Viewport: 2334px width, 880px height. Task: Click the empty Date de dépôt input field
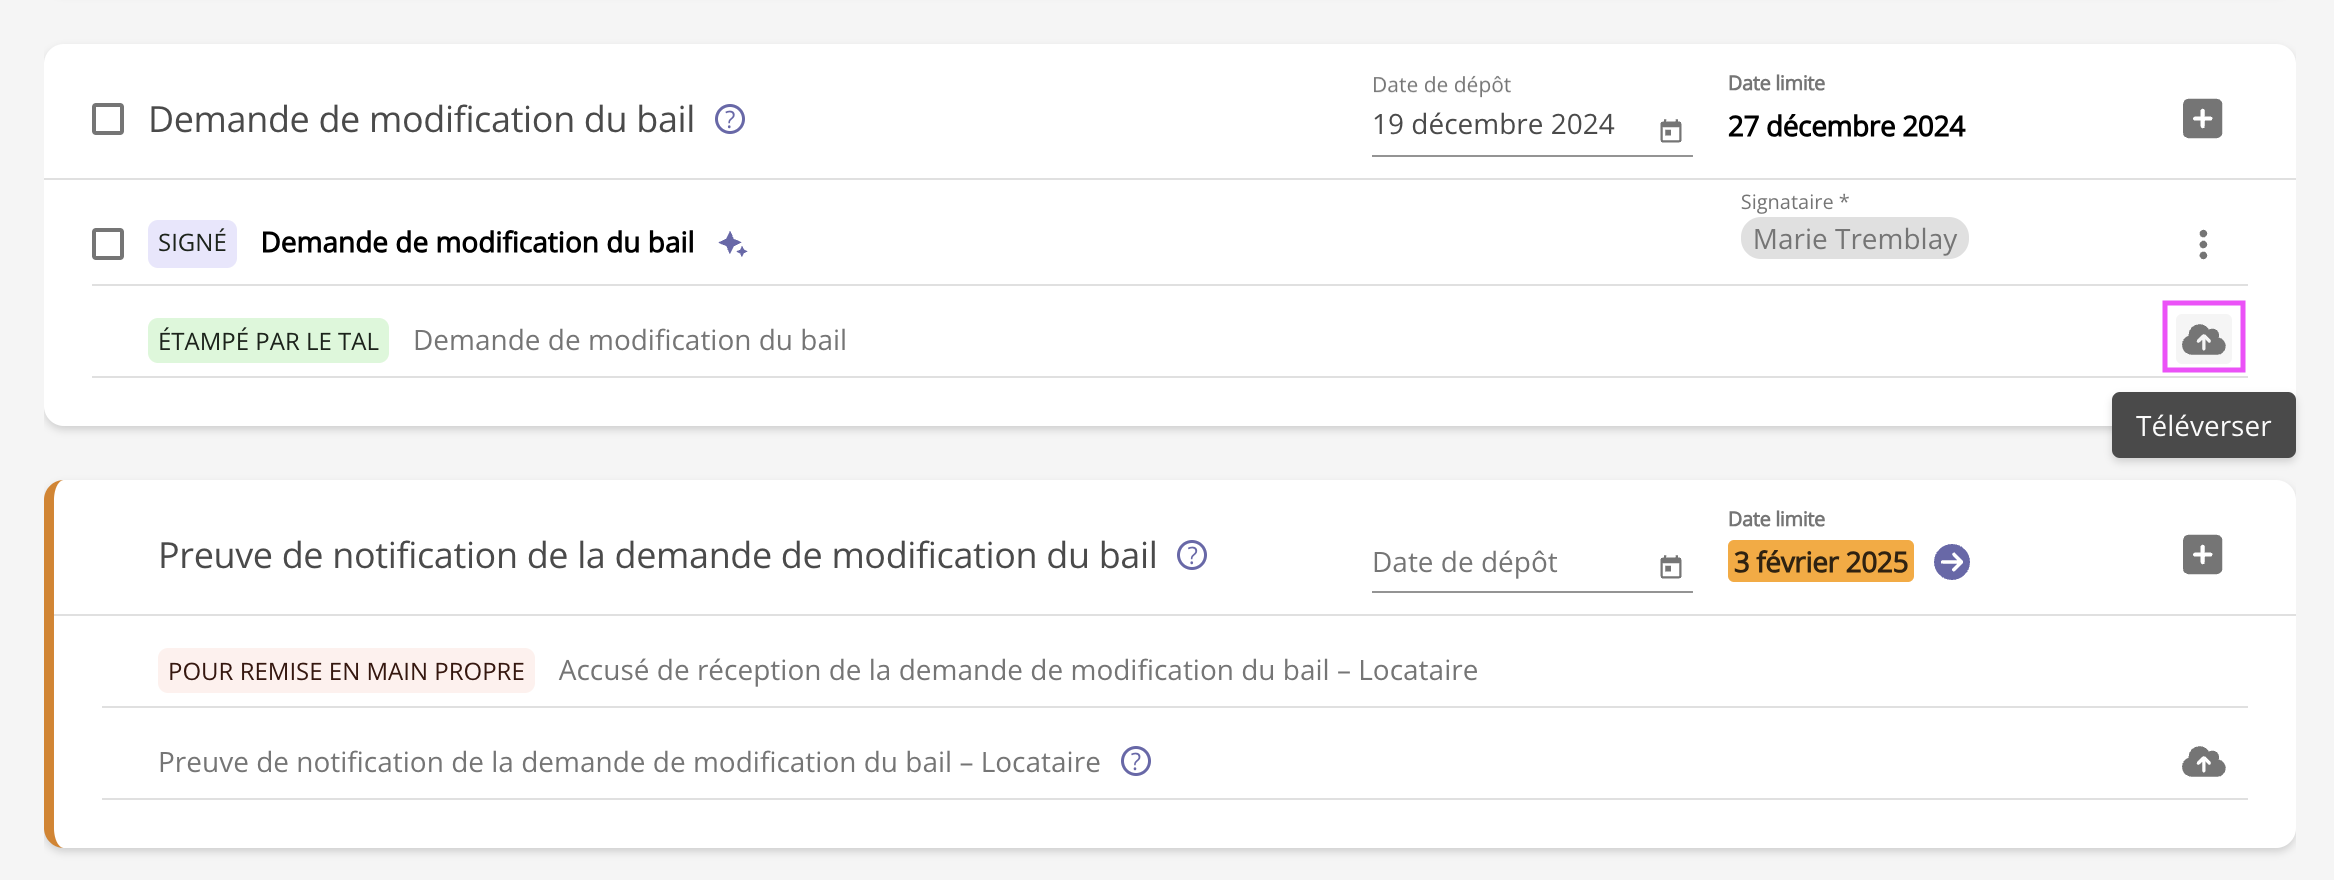click(1500, 563)
